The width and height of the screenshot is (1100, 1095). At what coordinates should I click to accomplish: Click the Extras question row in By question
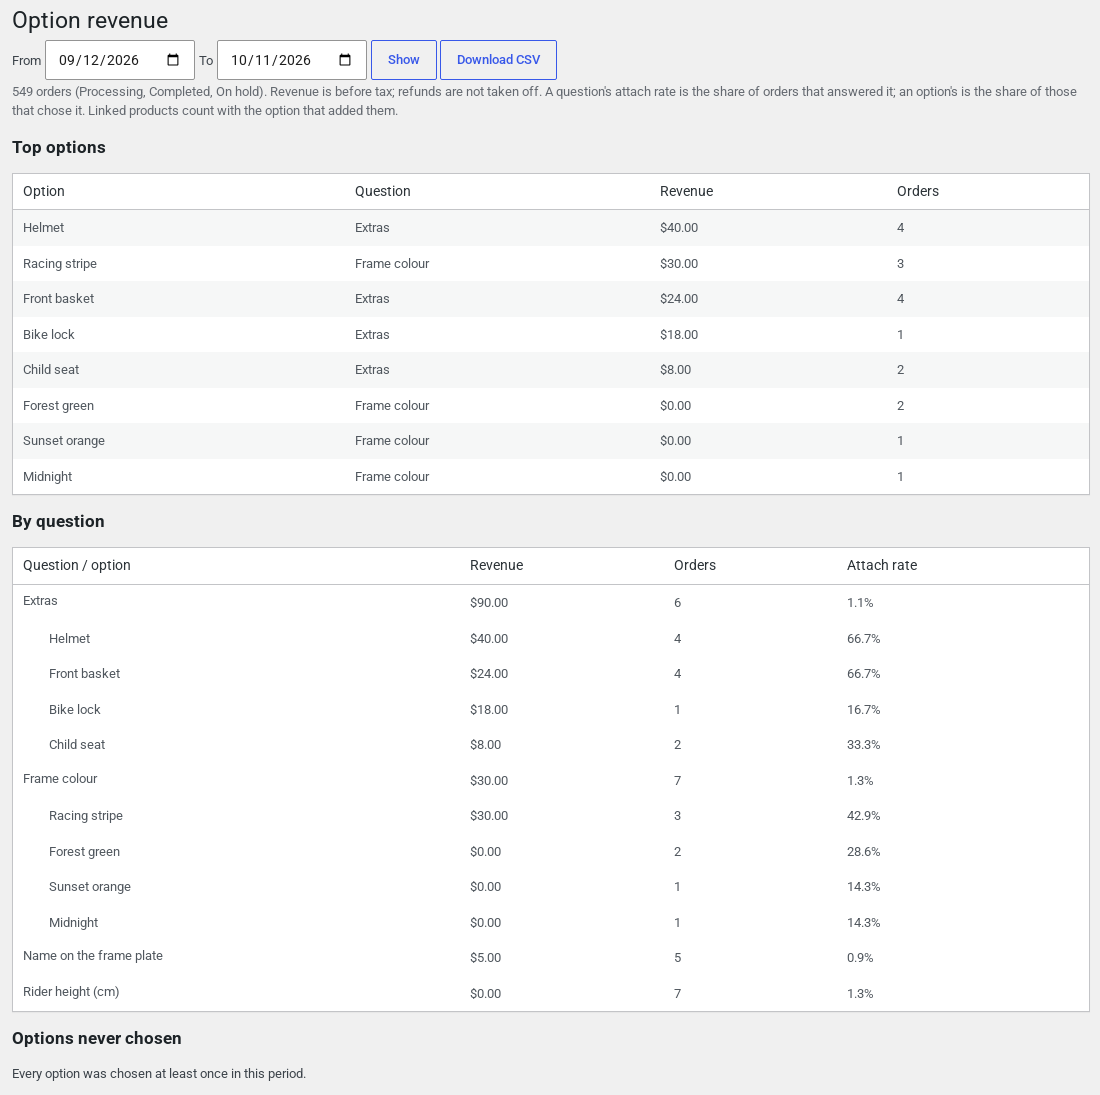551,603
